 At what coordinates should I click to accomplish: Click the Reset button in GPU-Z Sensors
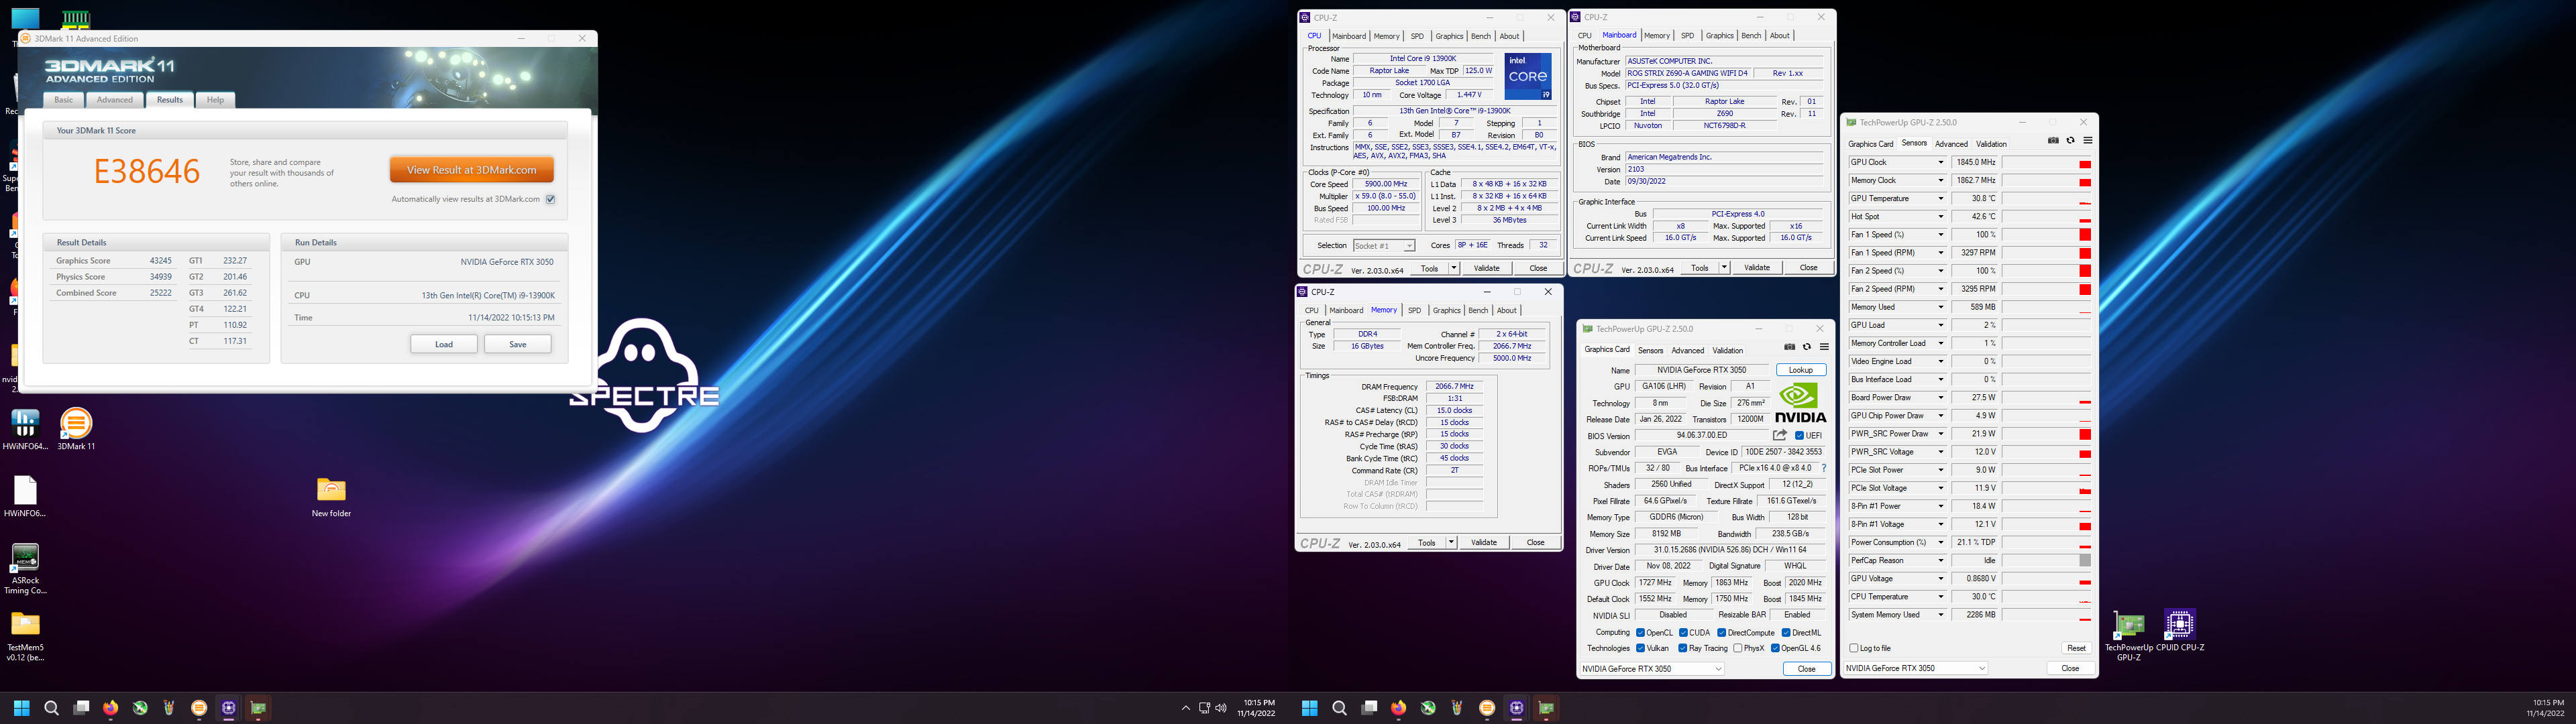coord(2076,648)
